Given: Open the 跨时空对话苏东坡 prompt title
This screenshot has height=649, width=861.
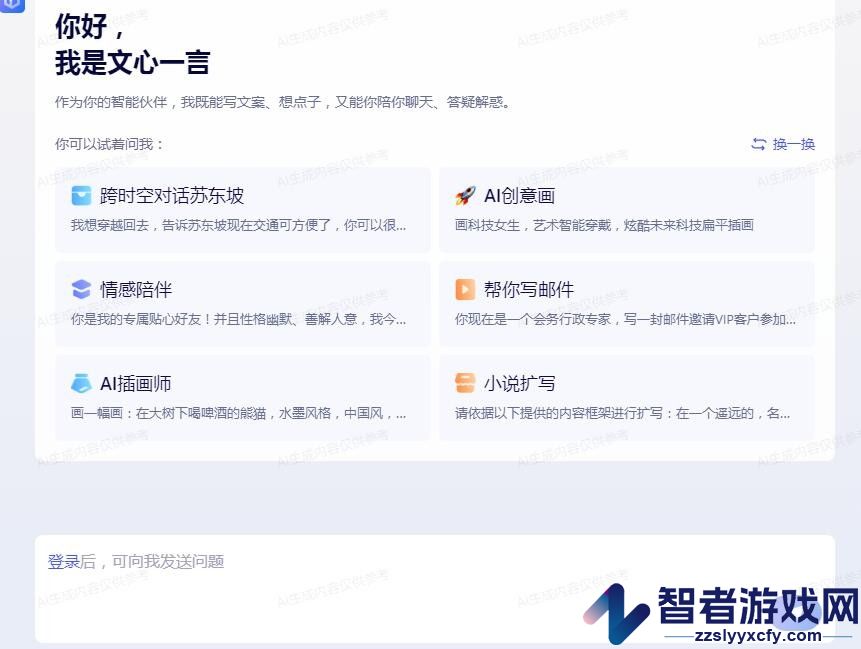Looking at the screenshot, I should 172,195.
